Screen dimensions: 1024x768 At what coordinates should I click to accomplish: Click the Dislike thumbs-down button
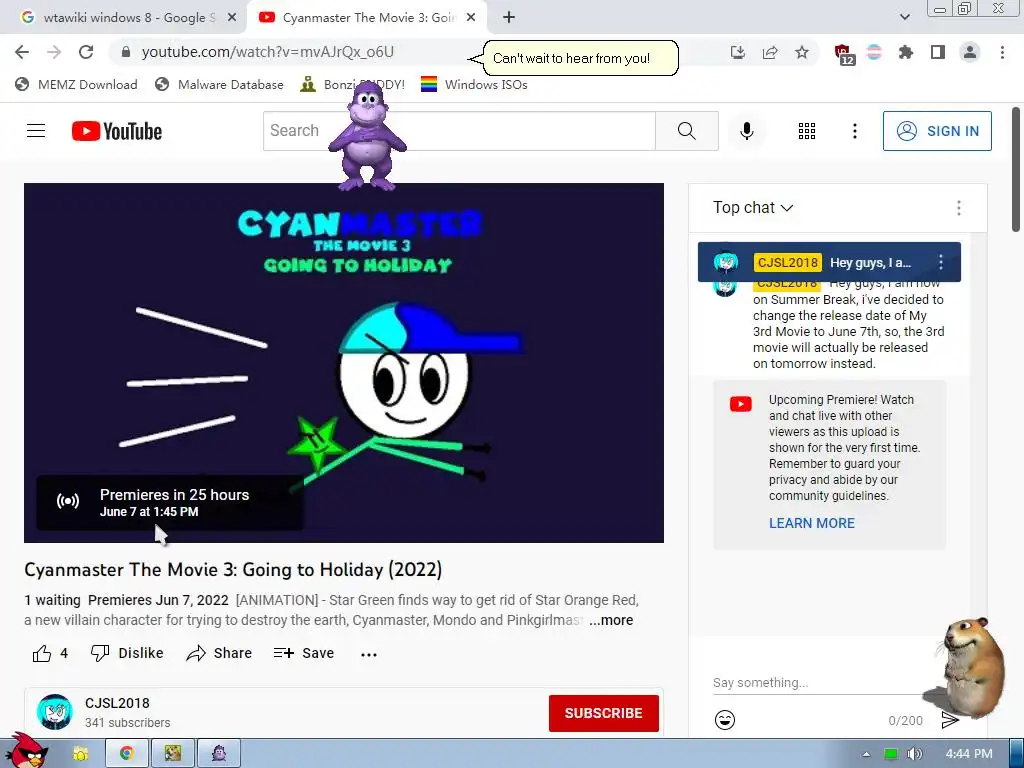[127, 653]
